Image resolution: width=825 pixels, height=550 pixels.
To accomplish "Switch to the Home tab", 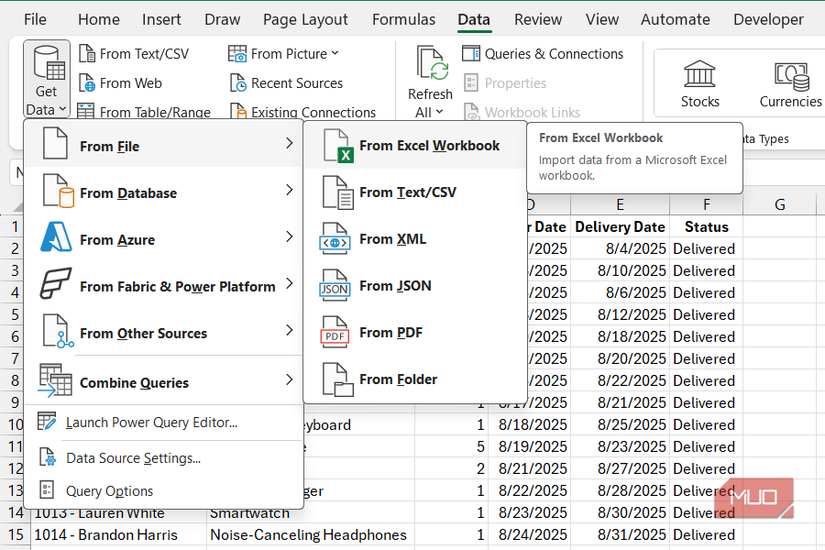I will coord(99,19).
